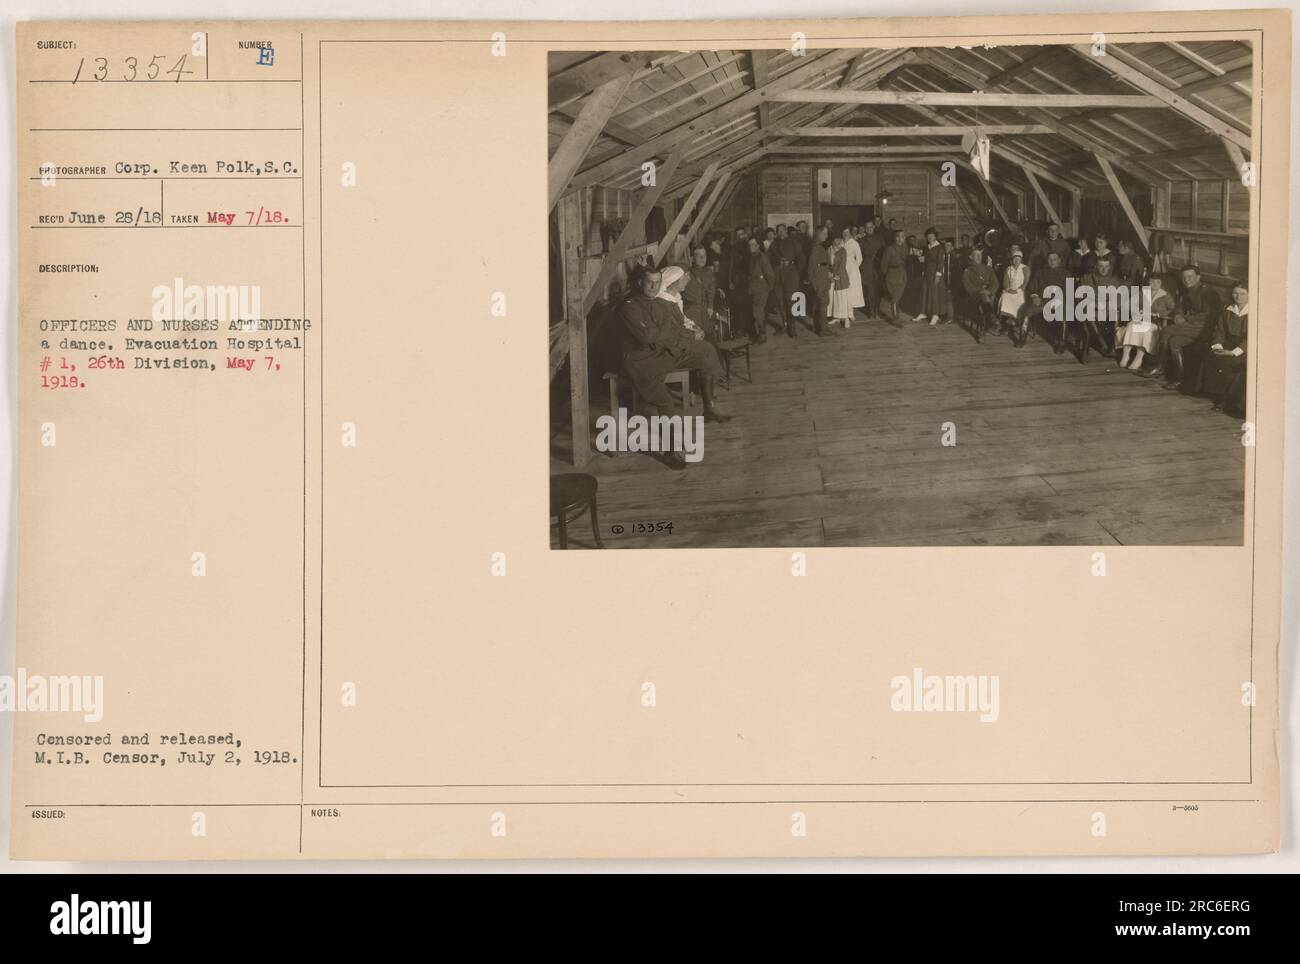Click the alamy logo in bottom bar

tap(99, 919)
